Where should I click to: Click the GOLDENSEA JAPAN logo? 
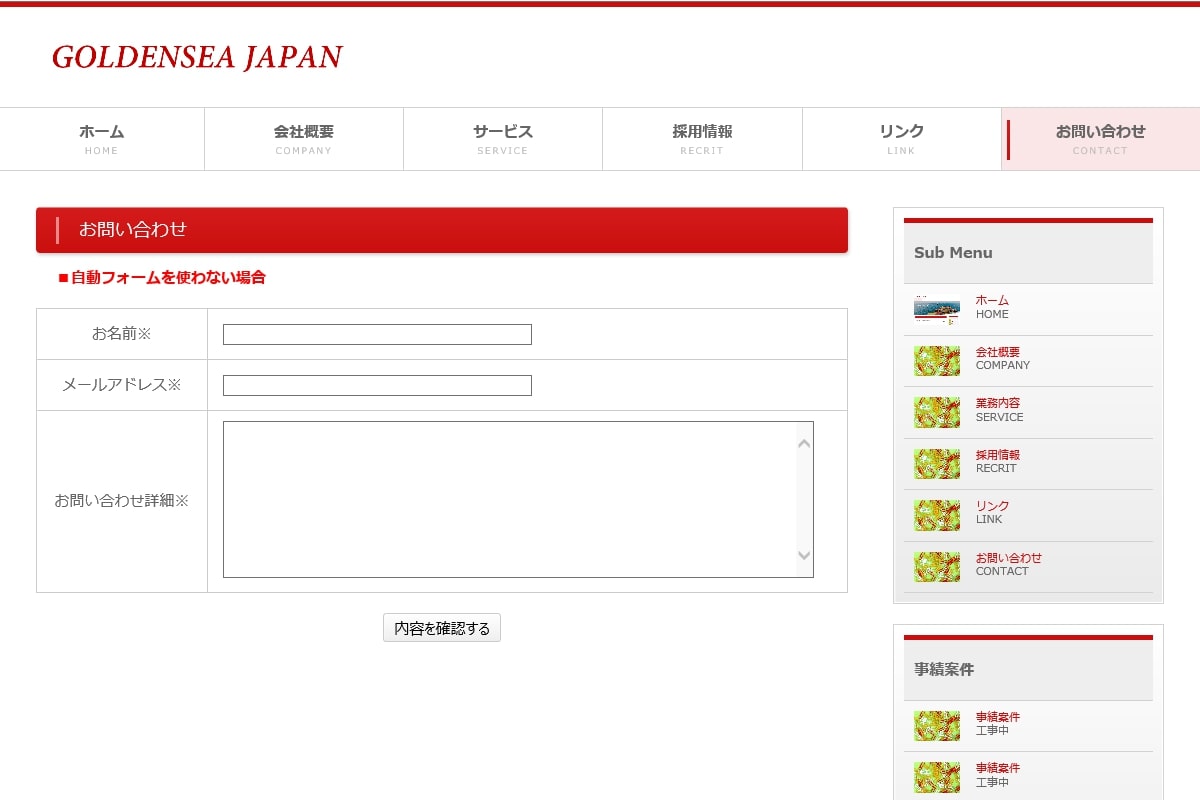pos(197,57)
